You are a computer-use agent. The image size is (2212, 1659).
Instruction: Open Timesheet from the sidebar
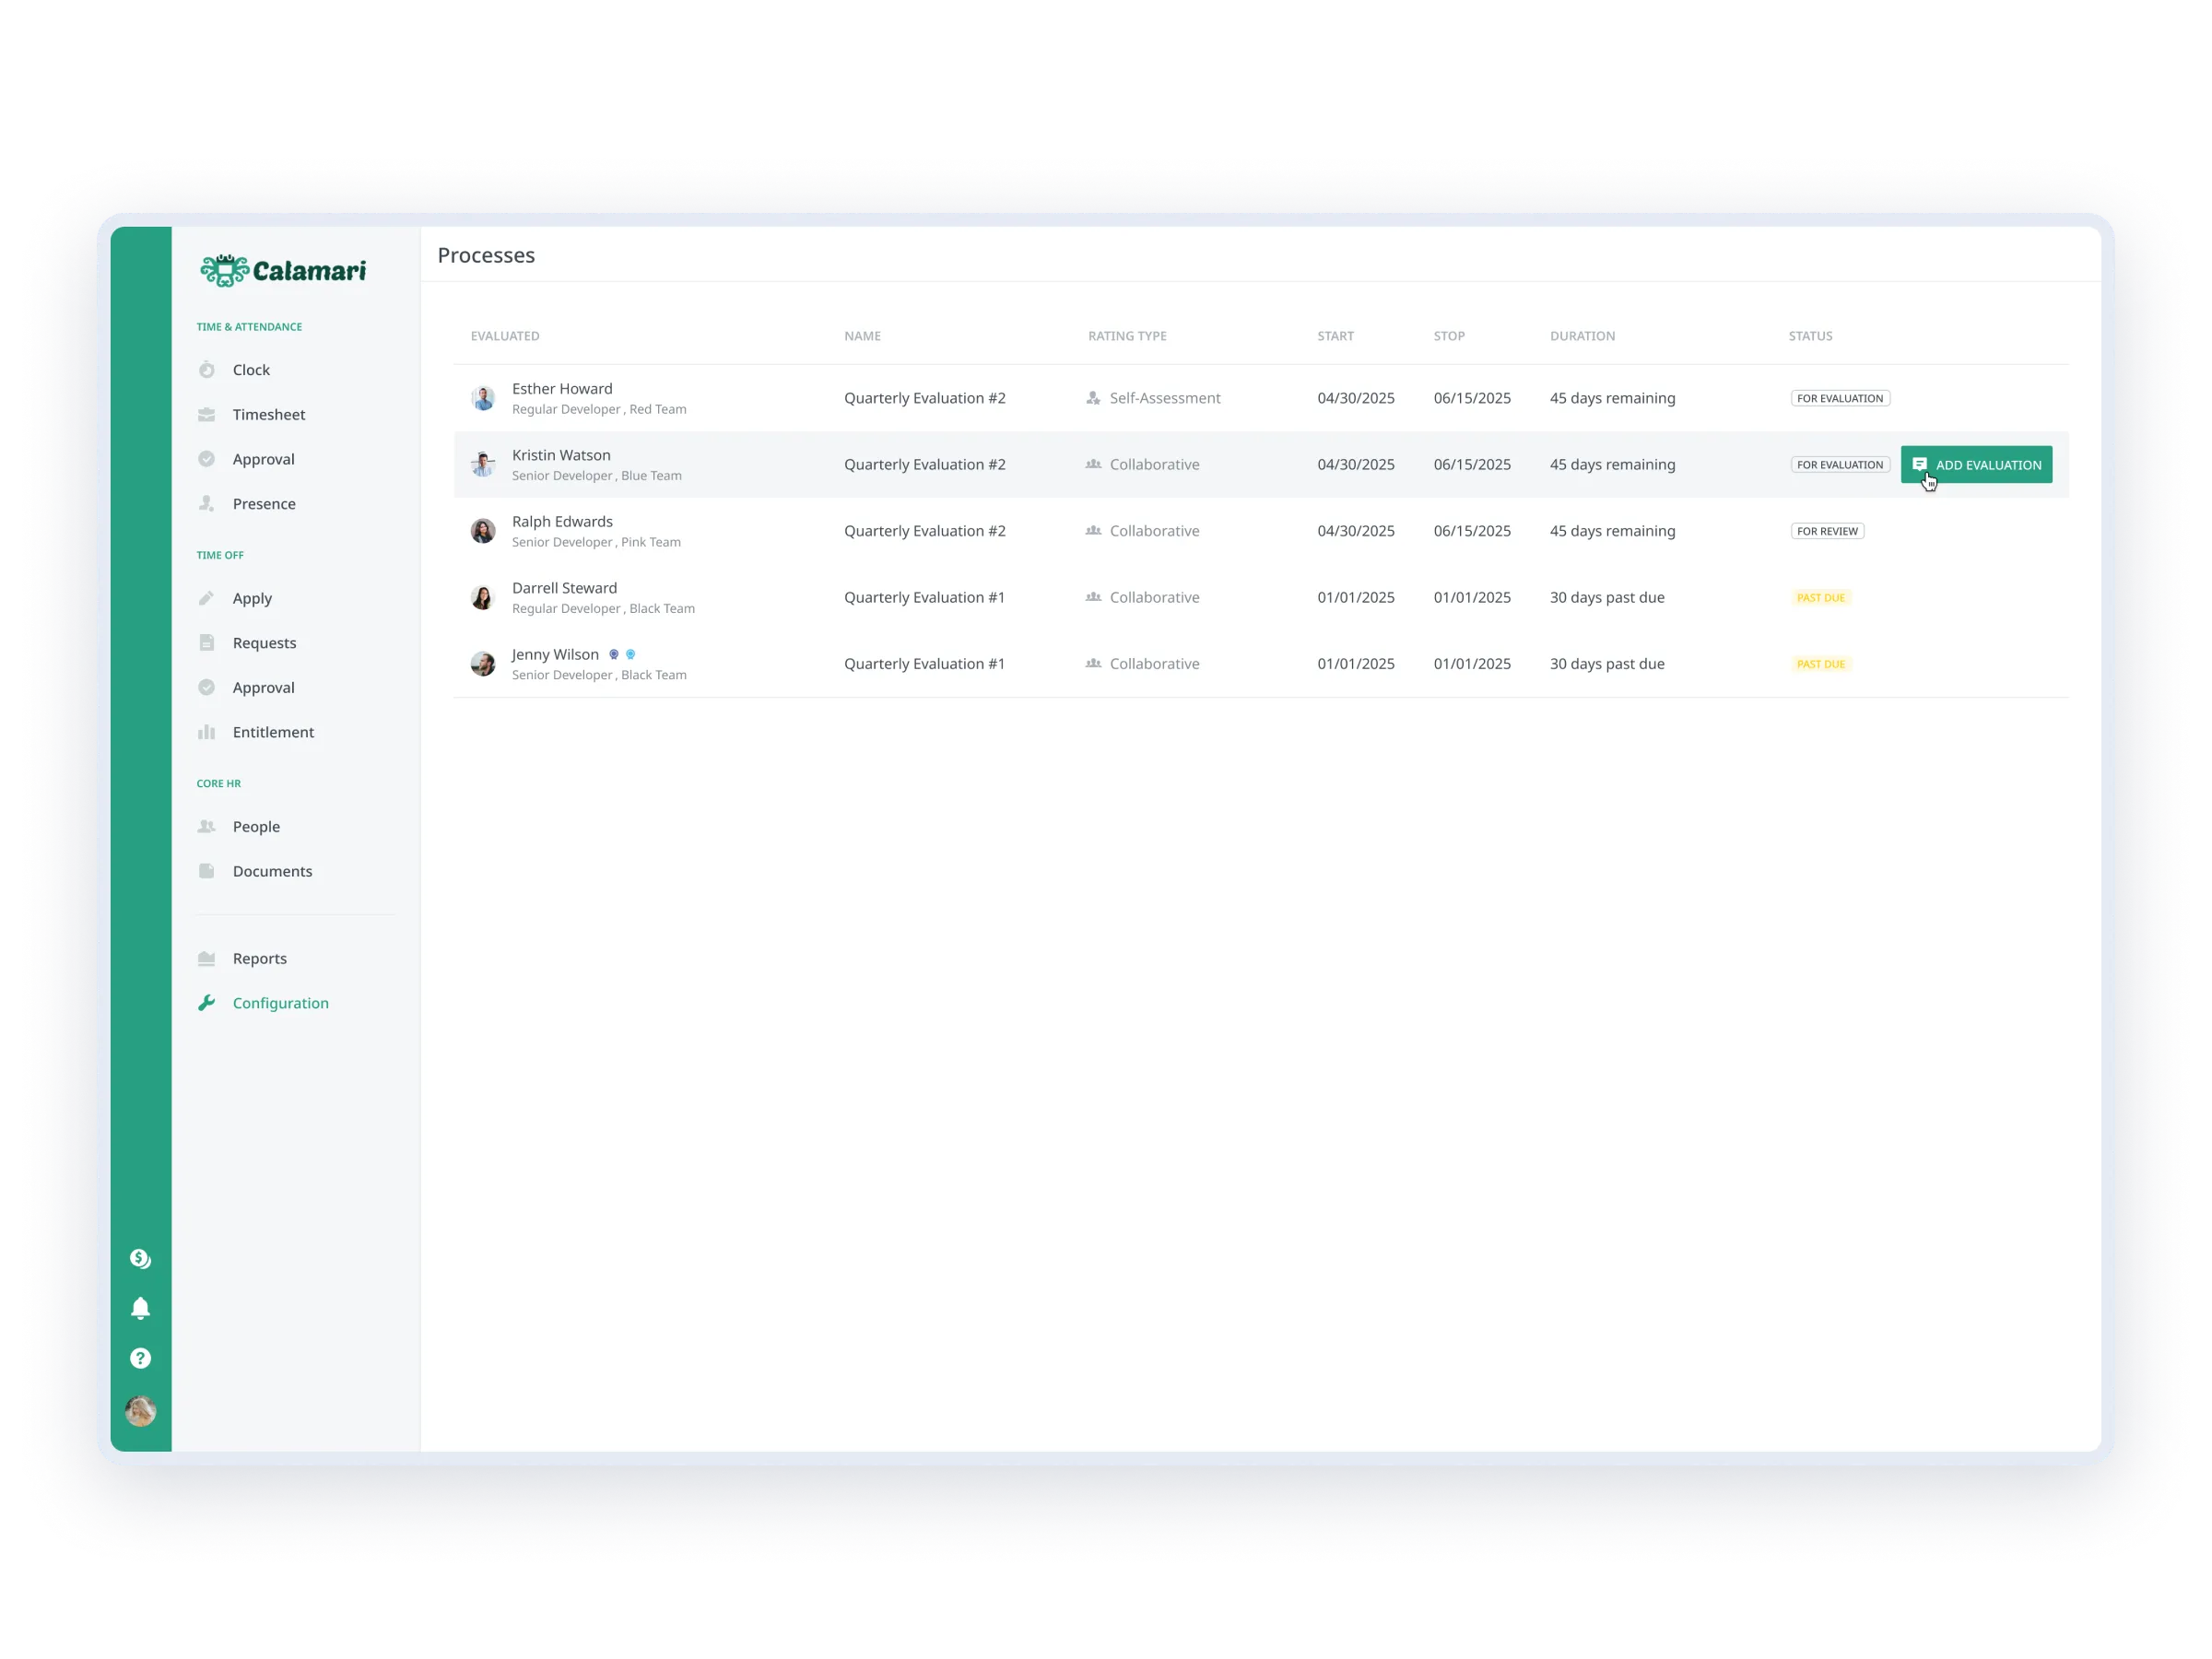click(x=268, y=414)
